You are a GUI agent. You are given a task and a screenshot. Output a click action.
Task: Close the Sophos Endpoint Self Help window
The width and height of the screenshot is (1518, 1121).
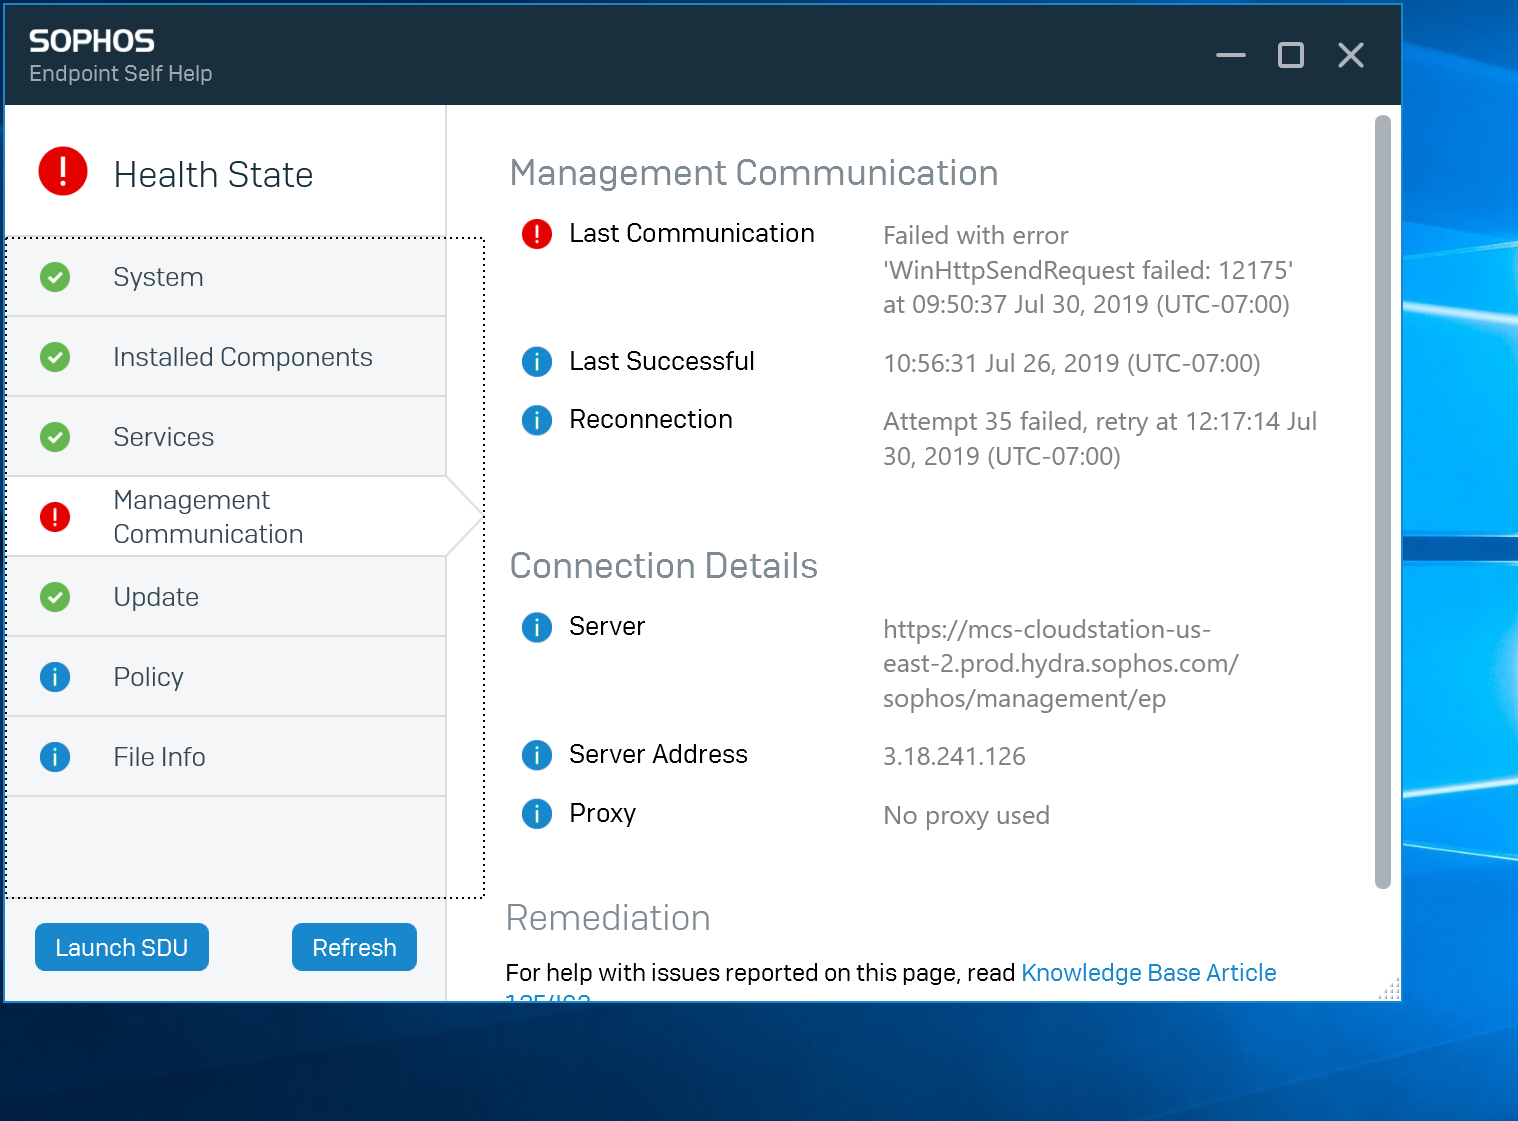[x=1351, y=55]
